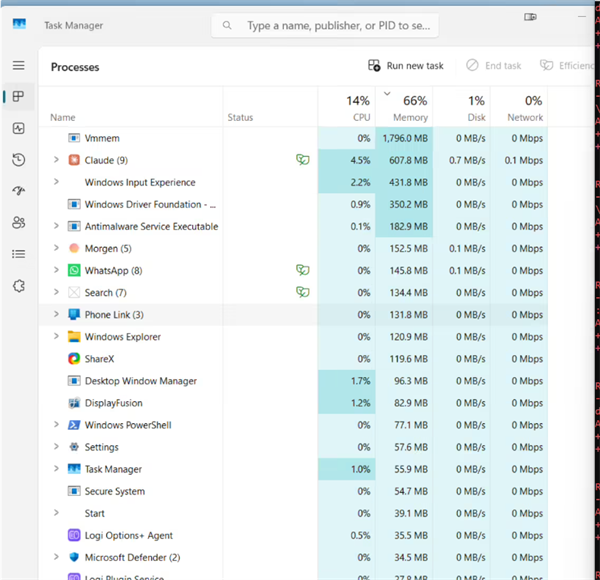Click the ShareX app icon

74,359
